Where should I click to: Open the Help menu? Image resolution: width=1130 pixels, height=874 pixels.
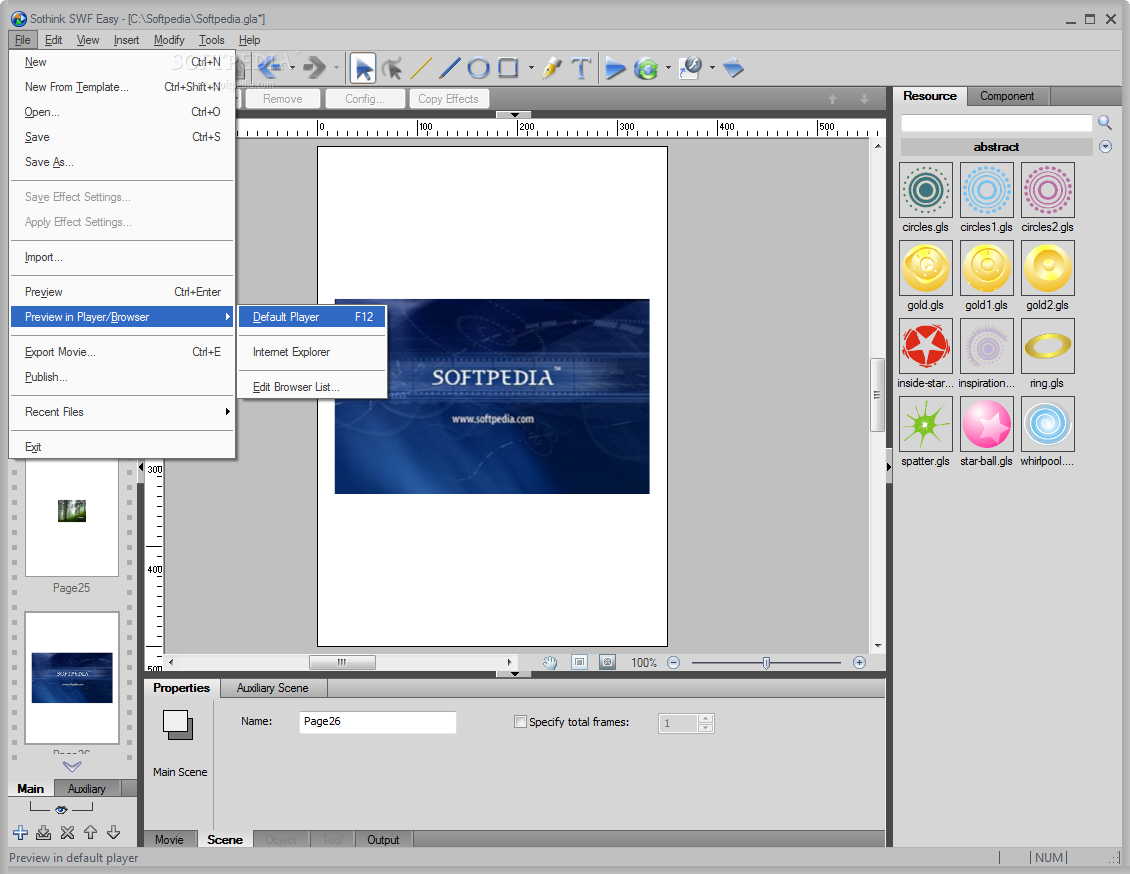click(249, 40)
